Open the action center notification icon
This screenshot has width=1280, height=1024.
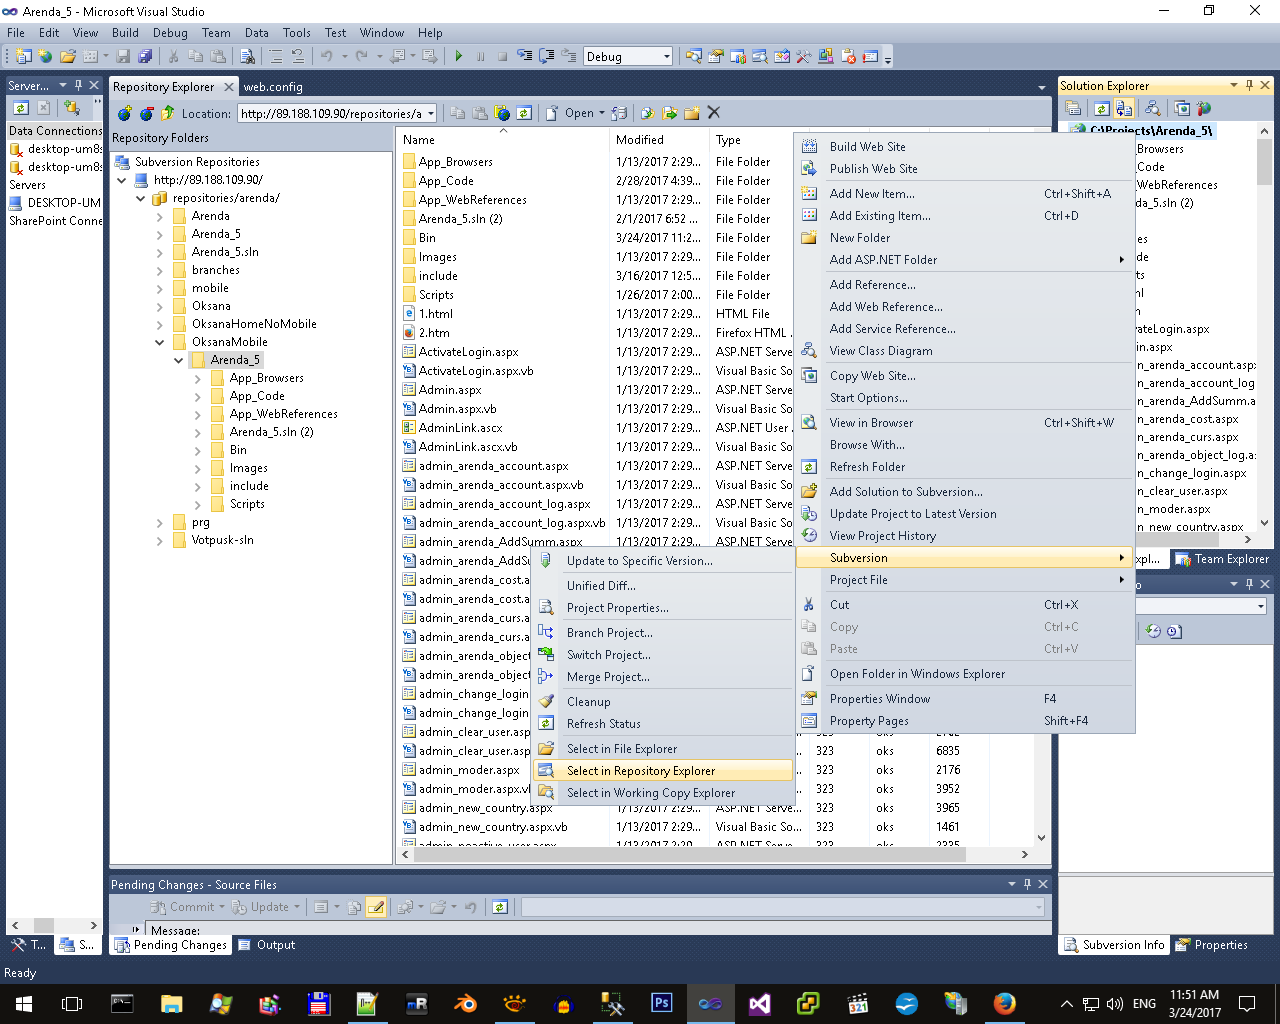pos(1247,1003)
